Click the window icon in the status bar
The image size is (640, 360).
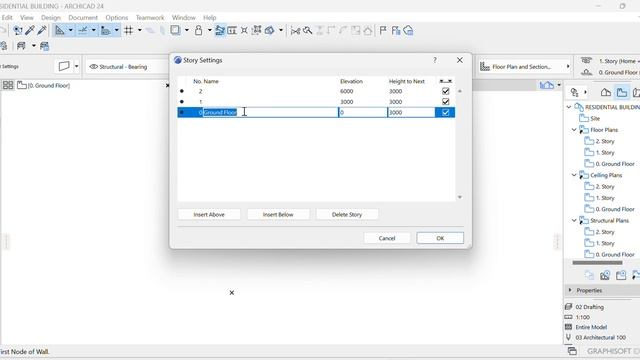572,351
